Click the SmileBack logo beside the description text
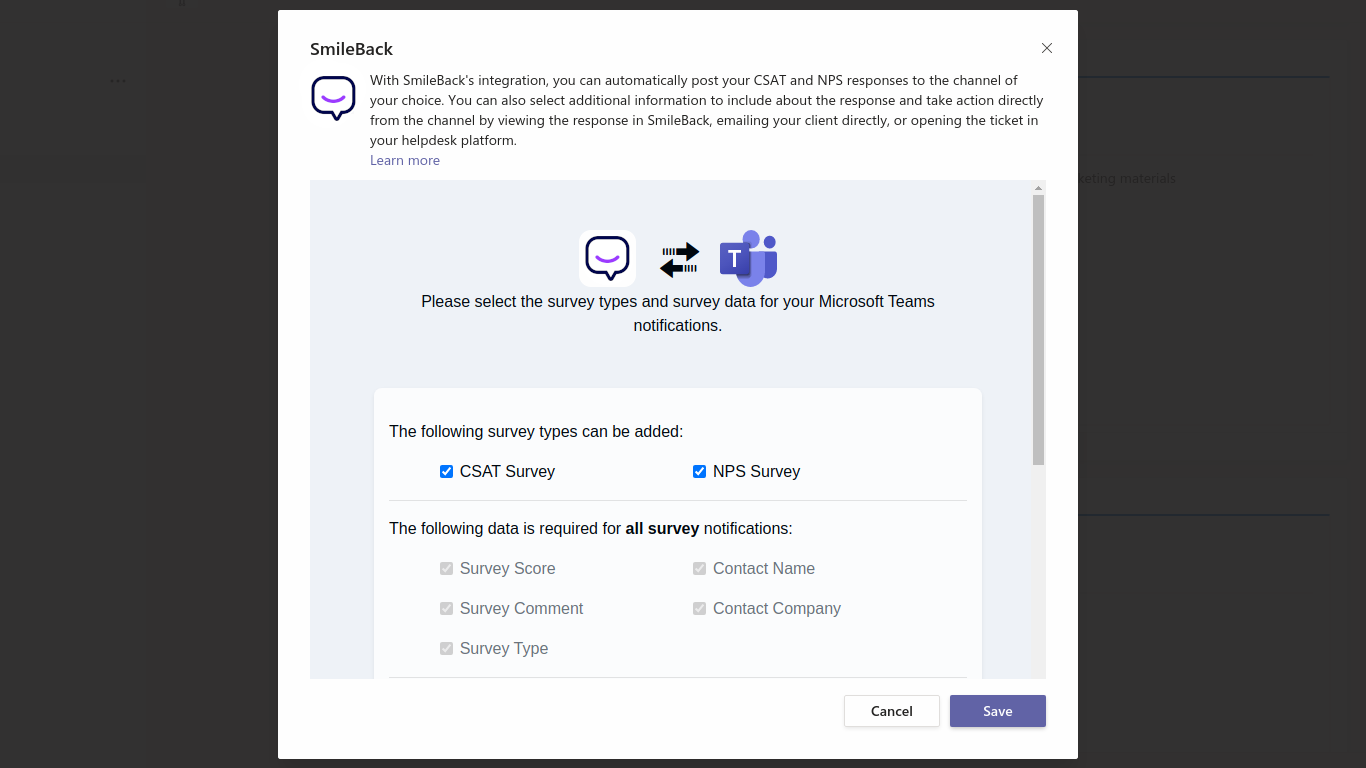This screenshot has width=1366, height=768. coord(333,98)
